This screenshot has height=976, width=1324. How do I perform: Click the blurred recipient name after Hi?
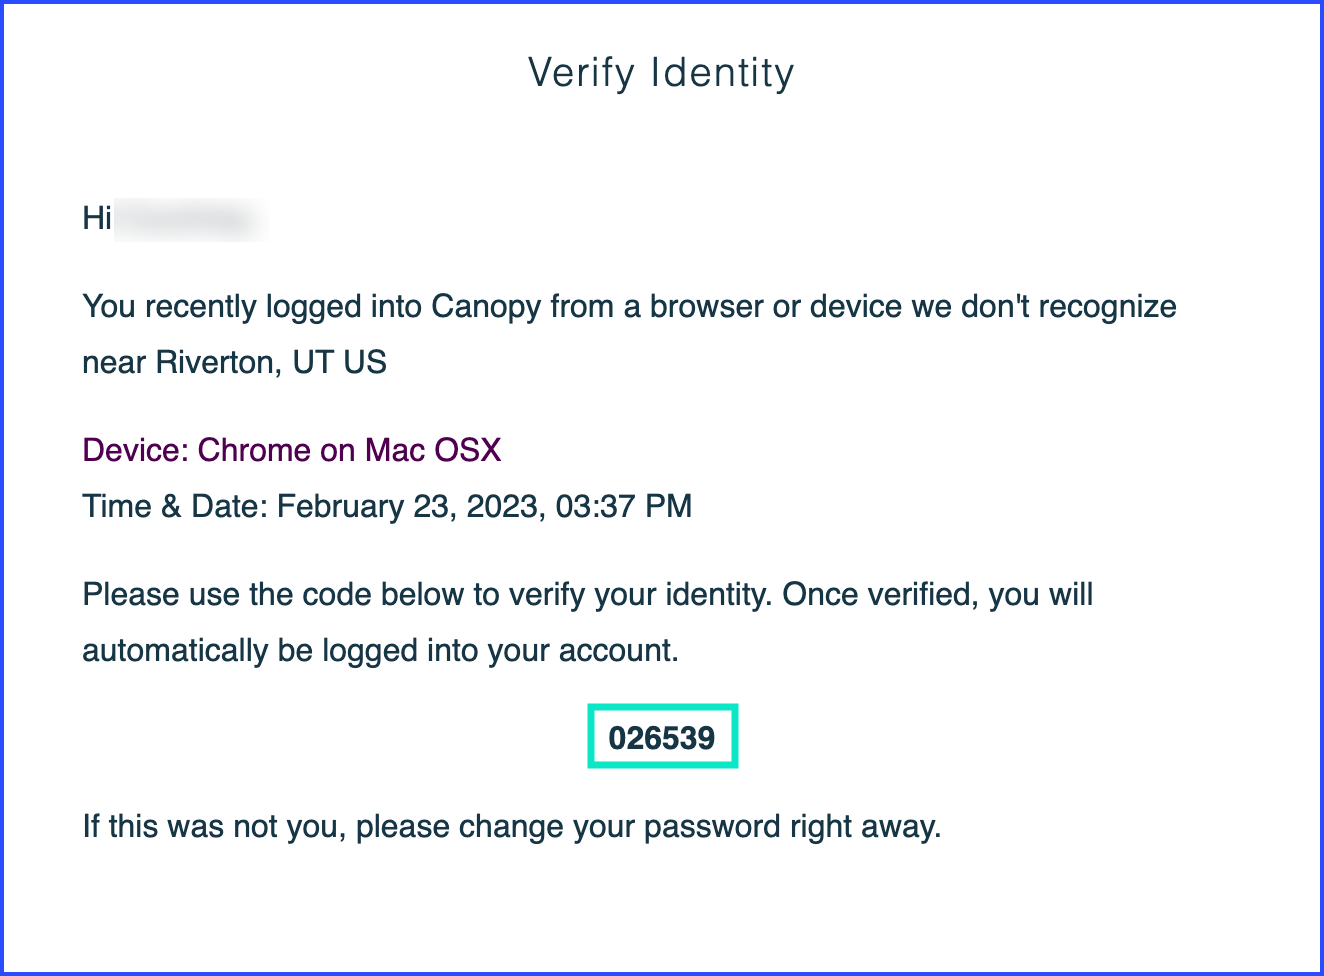pyautogui.click(x=190, y=219)
